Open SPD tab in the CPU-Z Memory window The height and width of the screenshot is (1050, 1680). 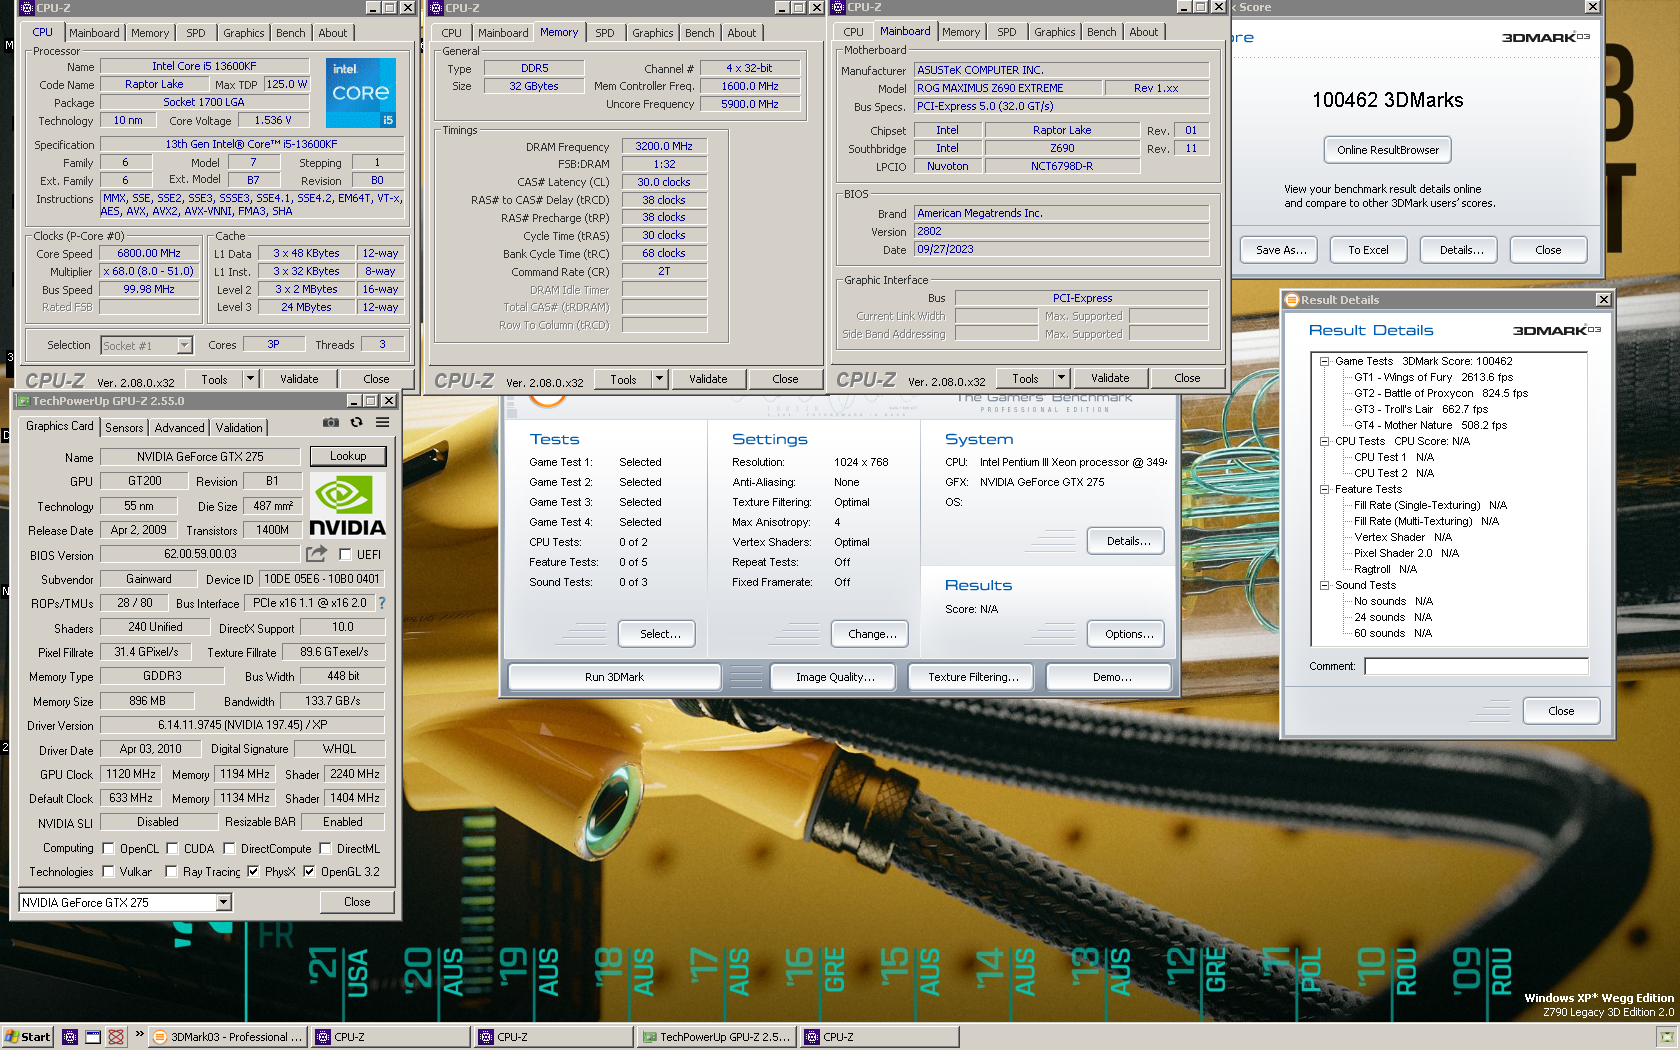[x=605, y=33]
